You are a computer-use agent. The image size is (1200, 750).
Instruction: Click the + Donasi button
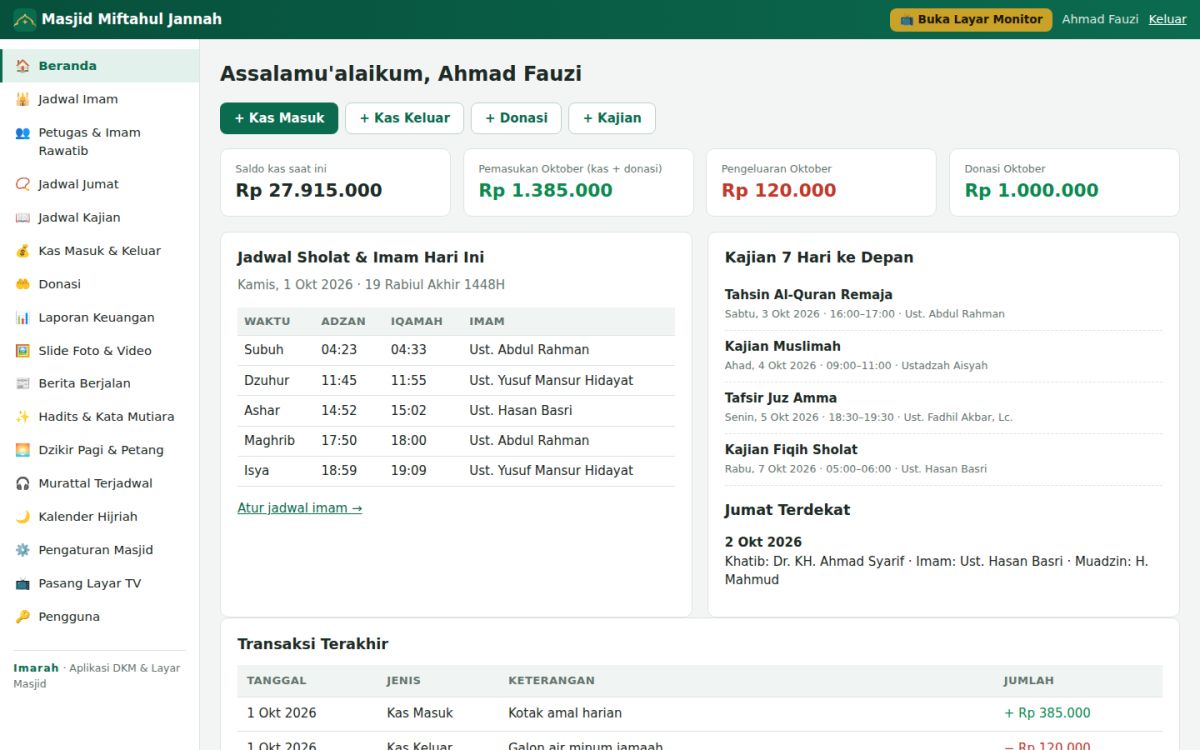(x=516, y=118)
